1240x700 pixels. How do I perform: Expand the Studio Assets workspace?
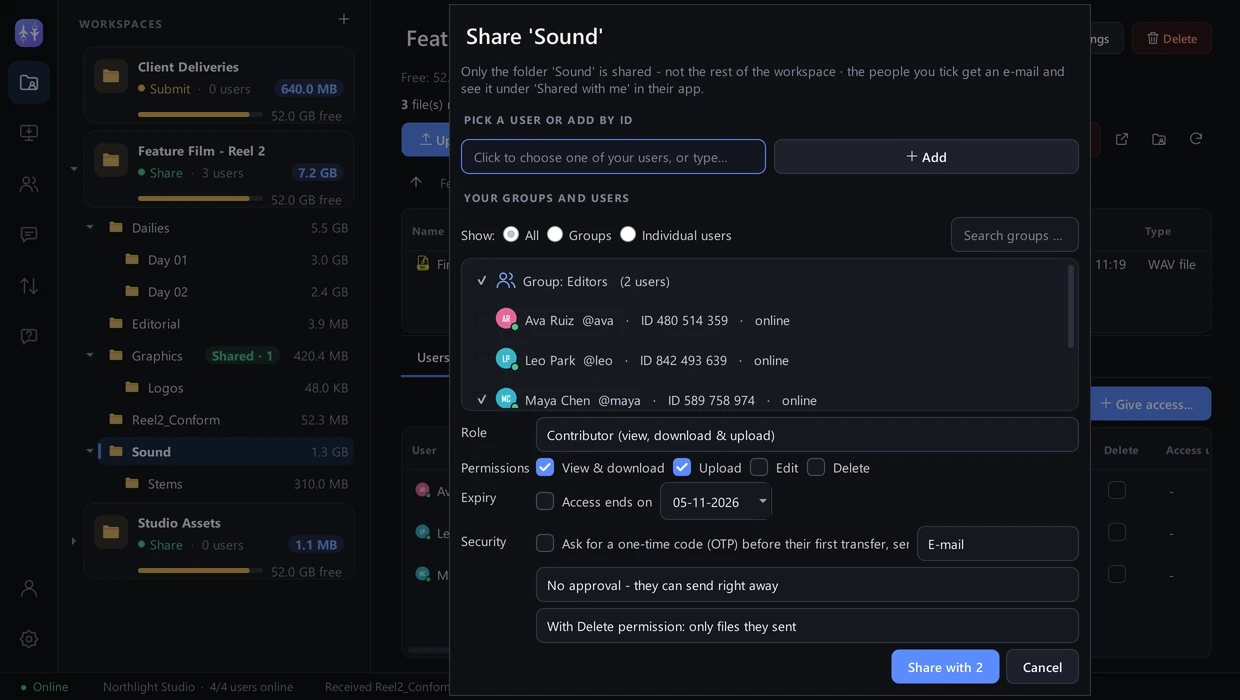point(73,541)
